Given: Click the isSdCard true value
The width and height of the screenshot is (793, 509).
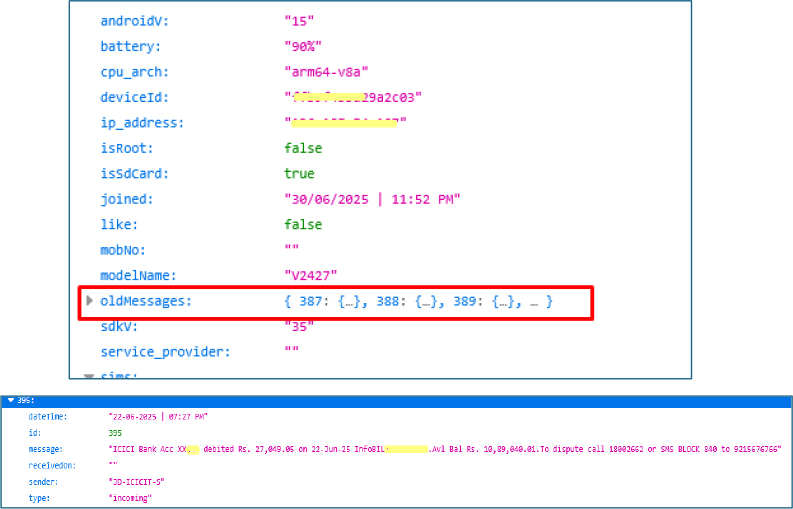Looking at the screenshot, I should (300, 173).
